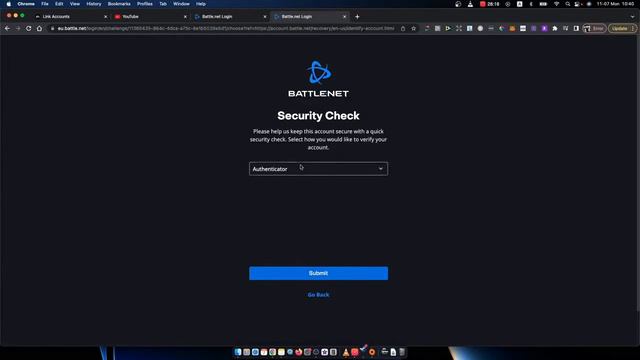Follow the Go Back link
The height and width of the screenshot is (360, 640).
click(318, 295)
